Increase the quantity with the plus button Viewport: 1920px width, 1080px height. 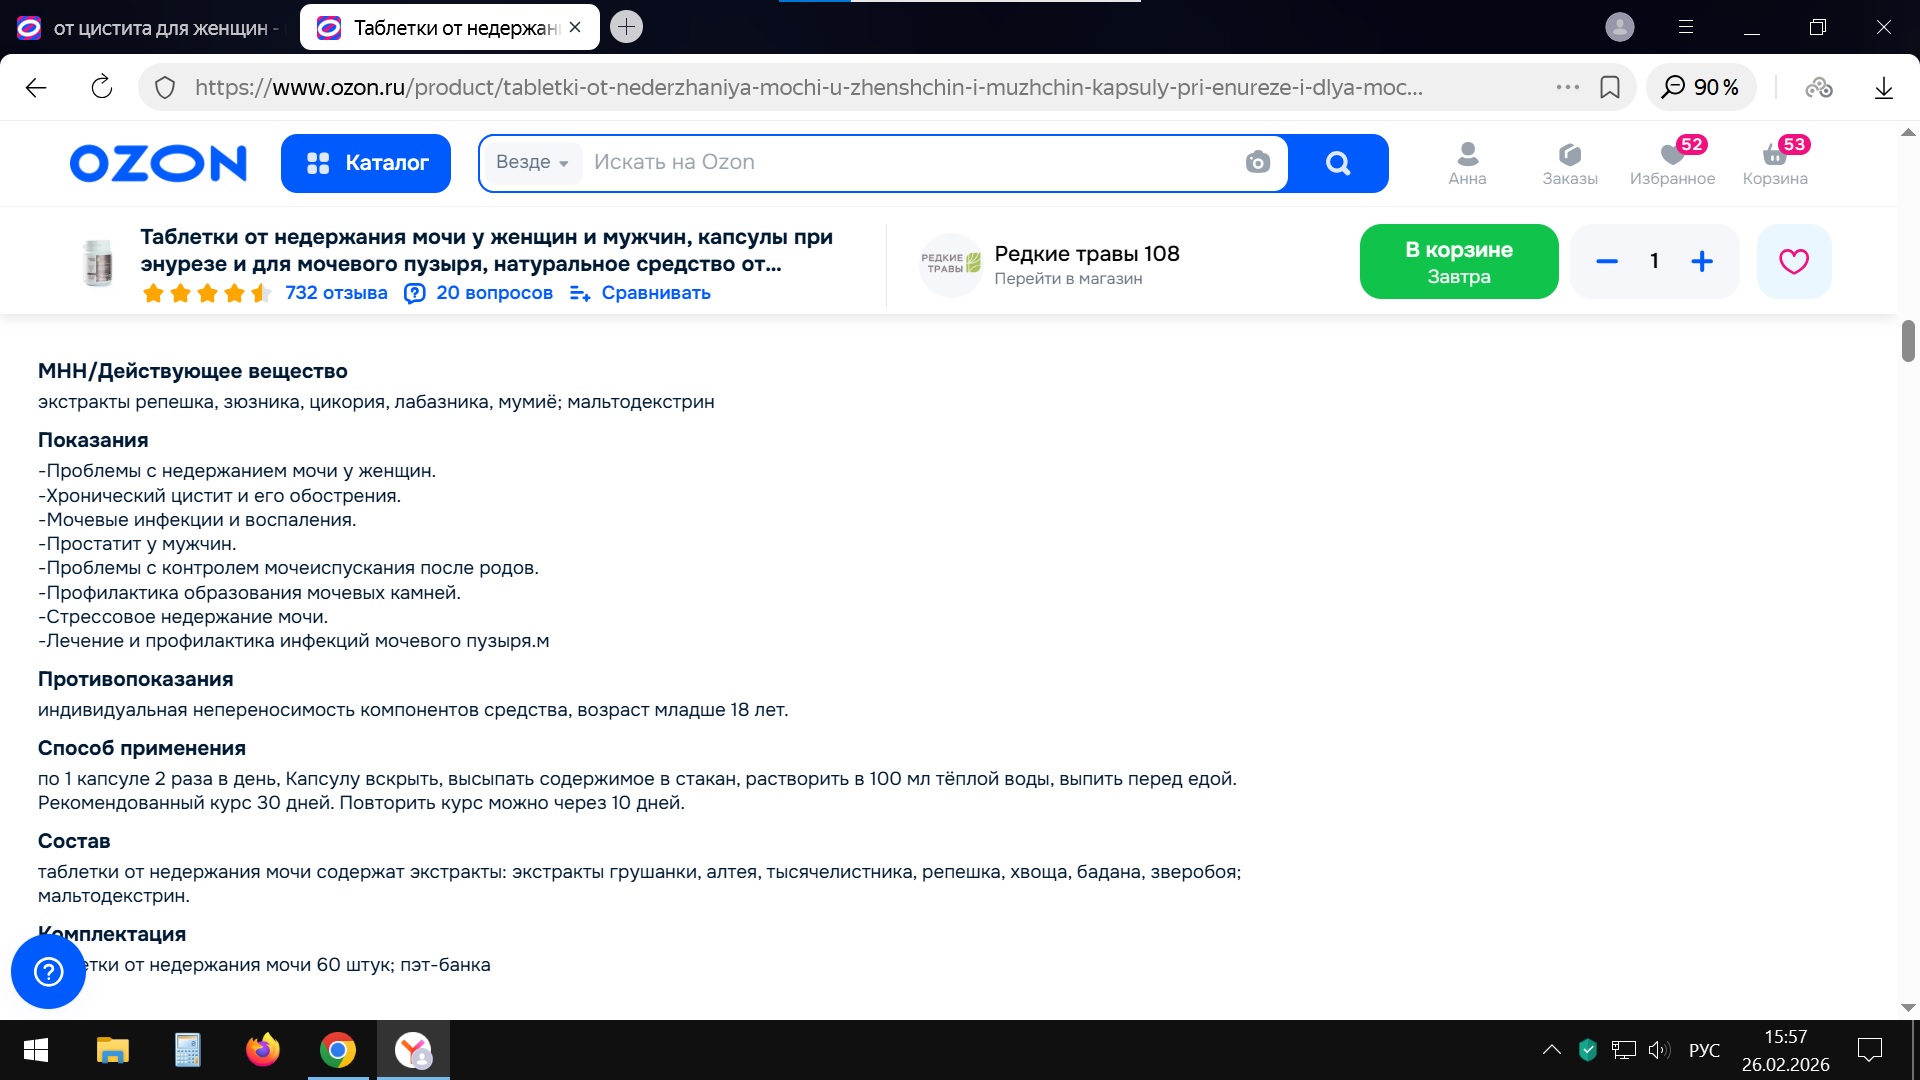[1702, 261]
